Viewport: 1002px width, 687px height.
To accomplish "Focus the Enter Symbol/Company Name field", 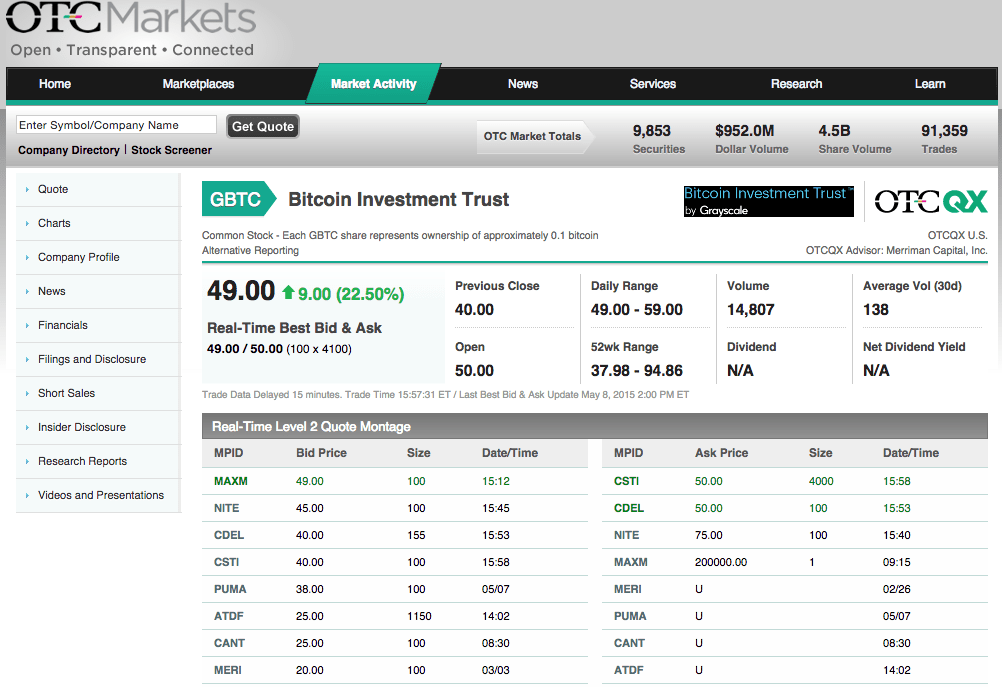I will tap(116, 125).
